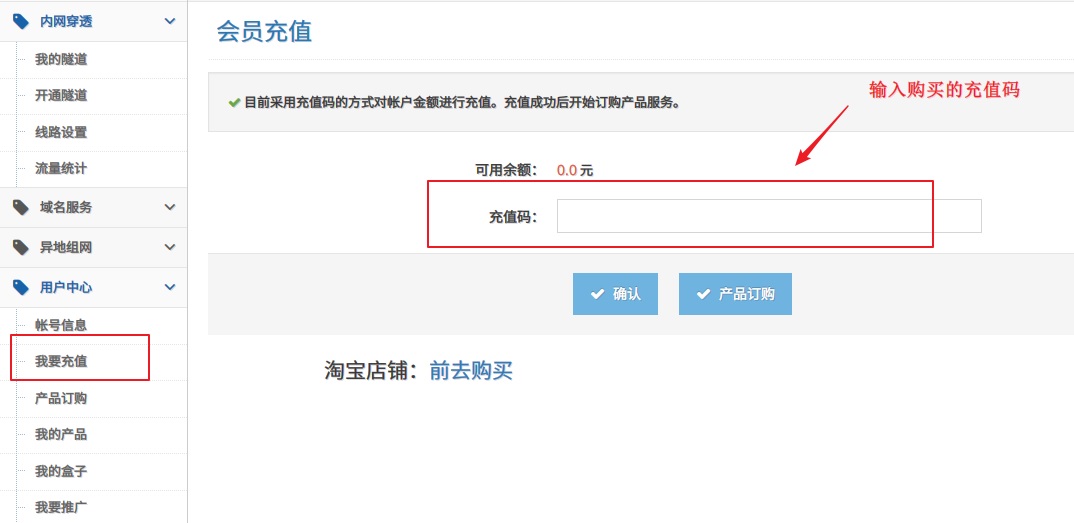
Task: Expand the 域名服务 section chevron
Action: [169, 207]
